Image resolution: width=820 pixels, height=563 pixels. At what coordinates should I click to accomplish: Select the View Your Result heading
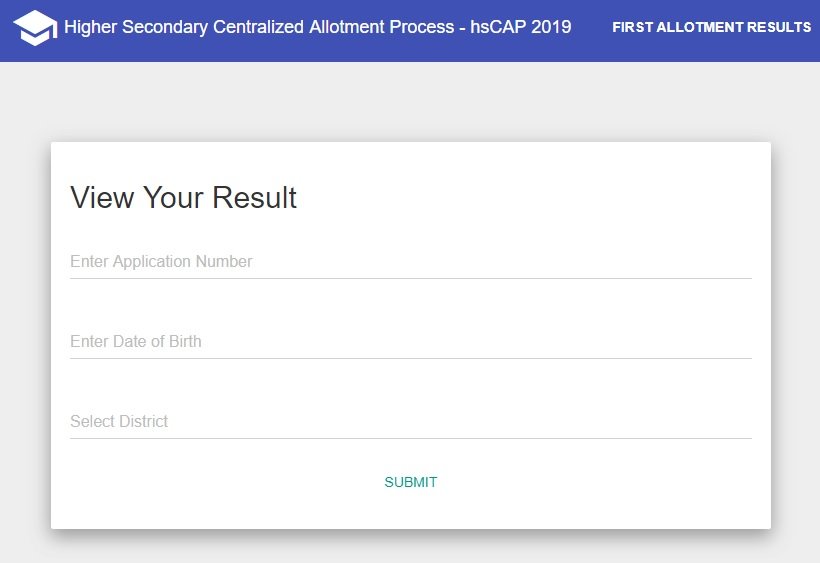184,198
